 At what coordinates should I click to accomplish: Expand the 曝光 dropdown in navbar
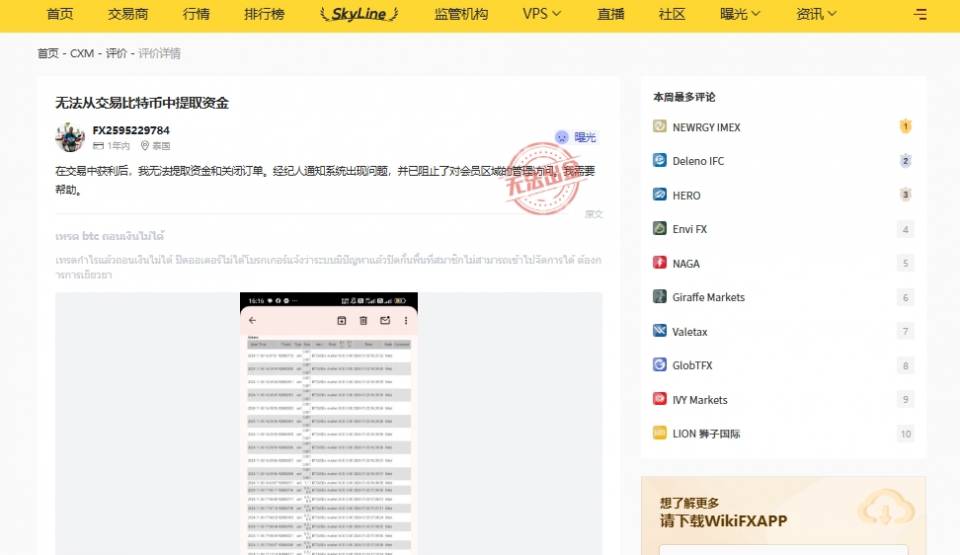pyautogui.click(x=740, y=13)
